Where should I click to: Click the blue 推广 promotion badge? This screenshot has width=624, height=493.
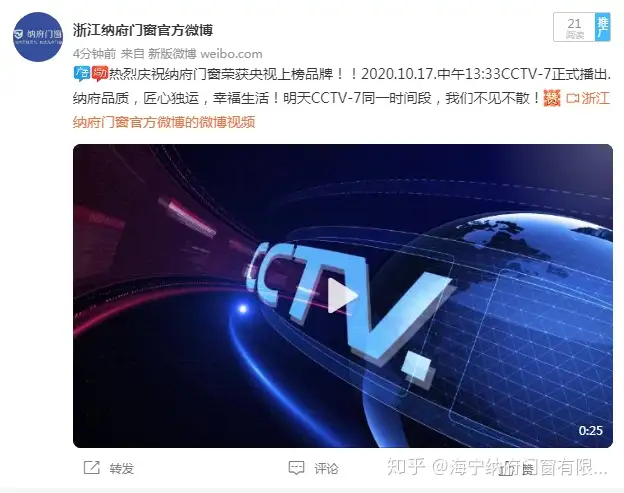click(x=603, y=27)
